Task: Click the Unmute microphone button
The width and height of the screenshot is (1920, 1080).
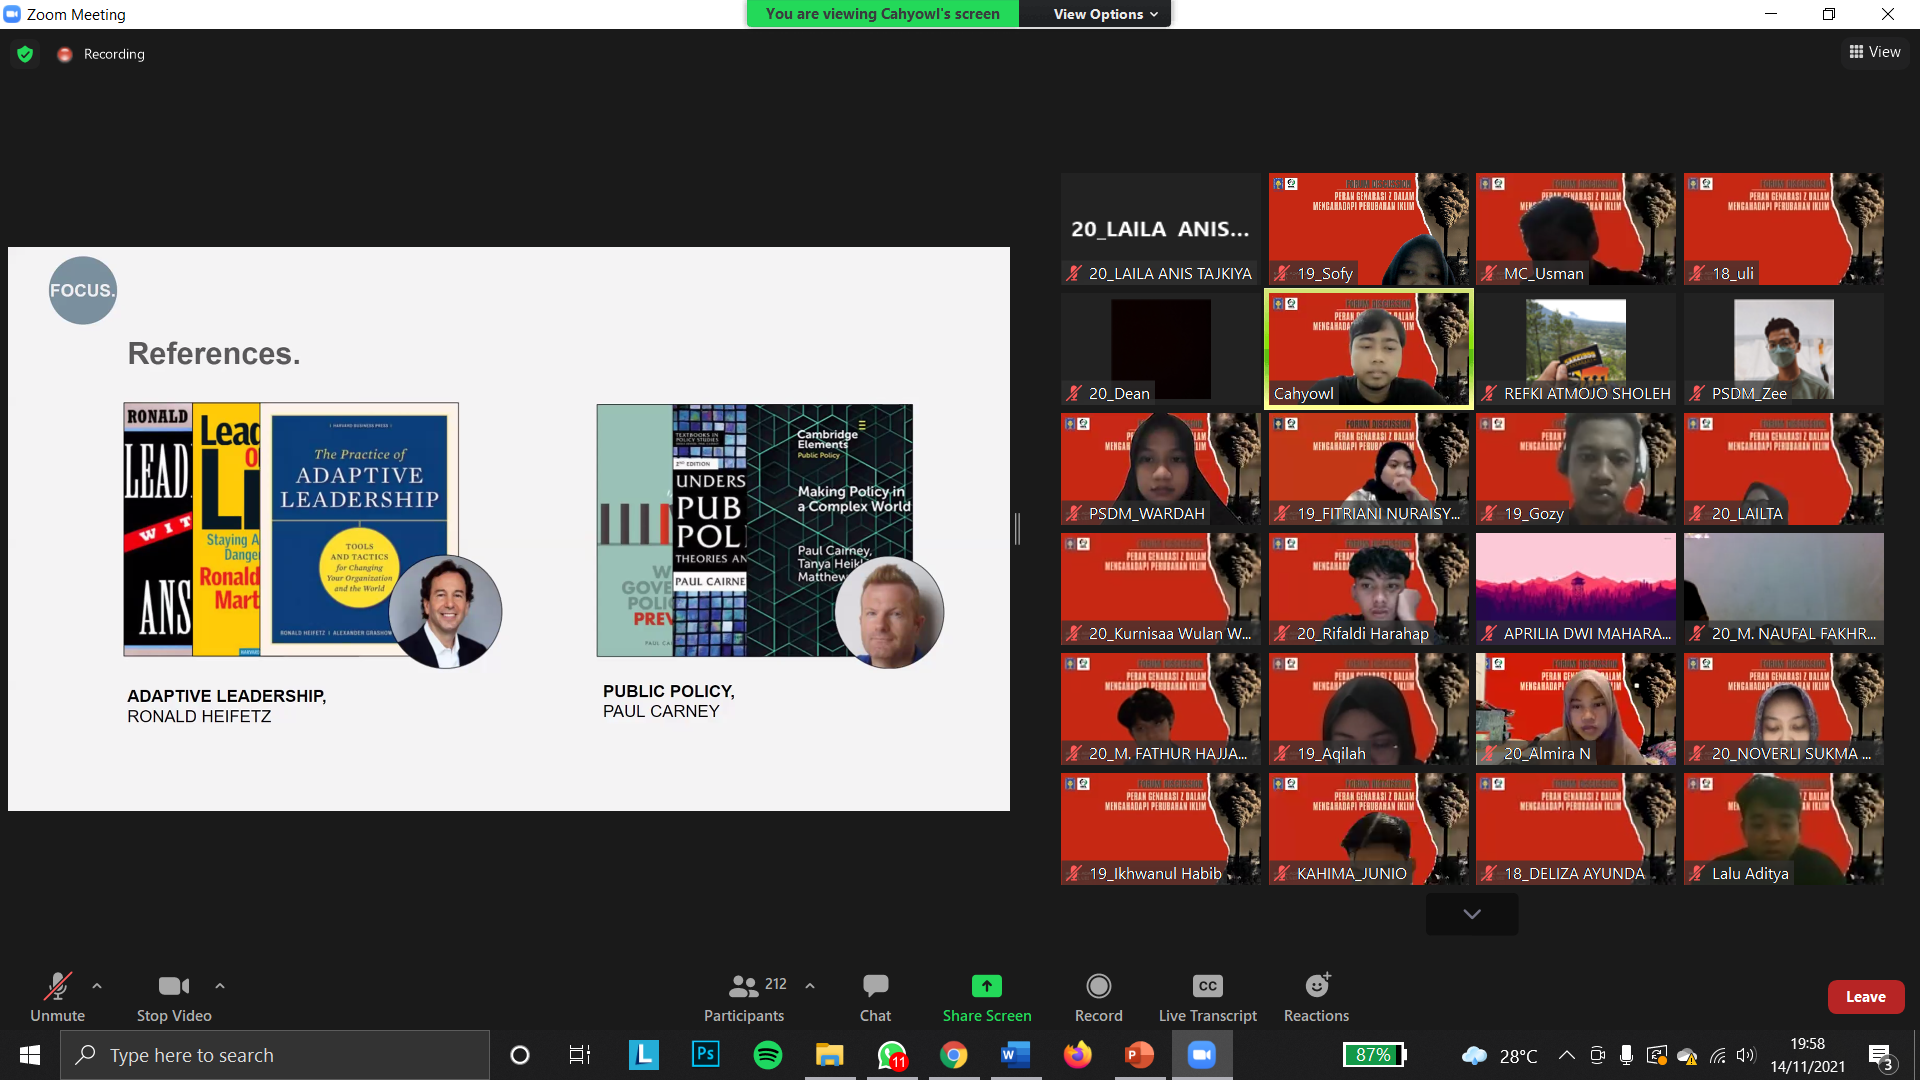Action: coord(58,997)
